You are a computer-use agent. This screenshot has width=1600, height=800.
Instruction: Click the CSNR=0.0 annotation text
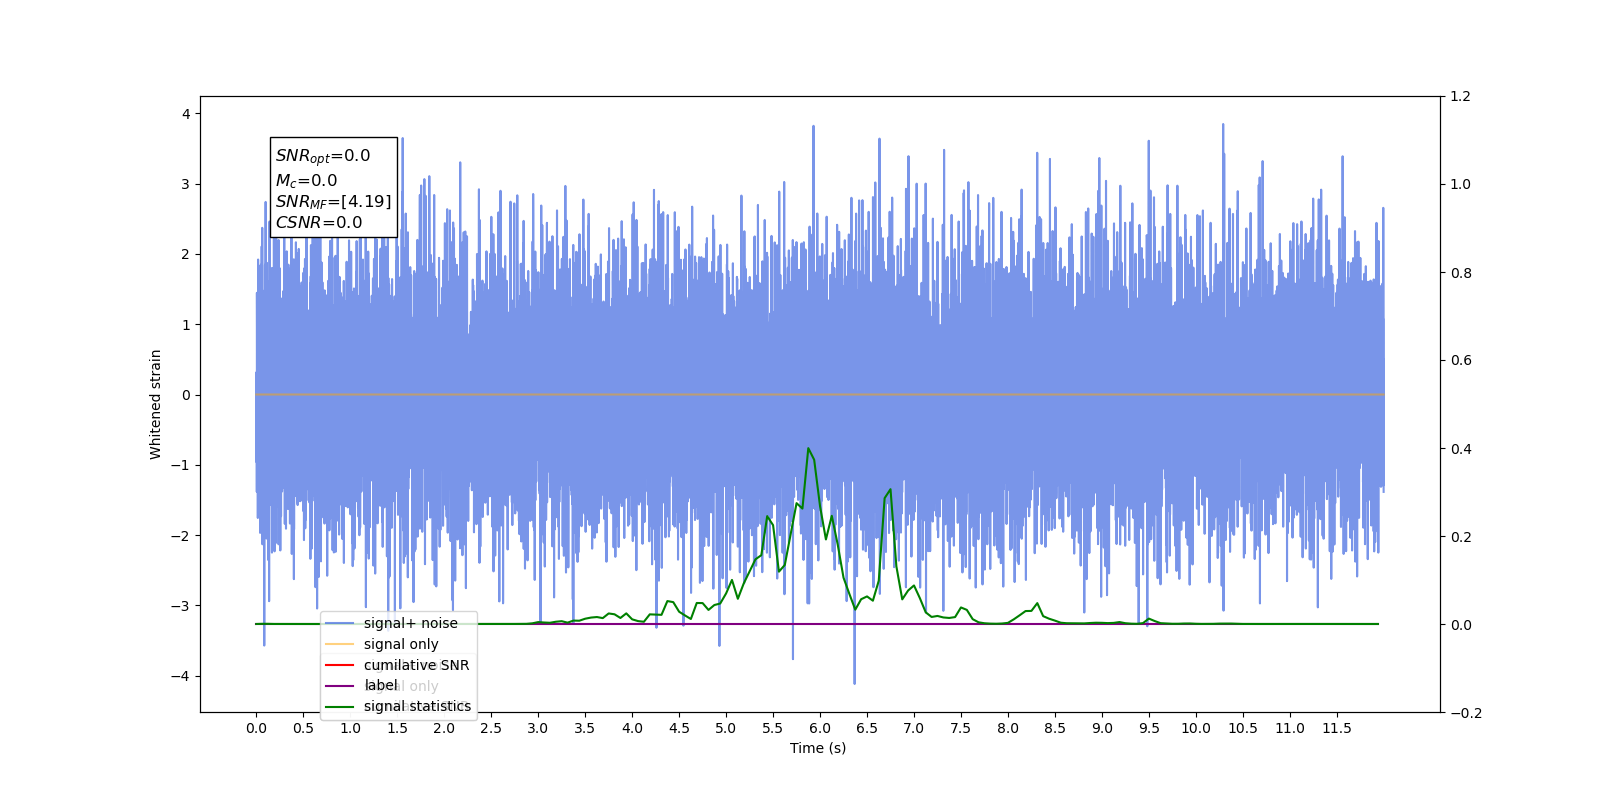[319, 223]
